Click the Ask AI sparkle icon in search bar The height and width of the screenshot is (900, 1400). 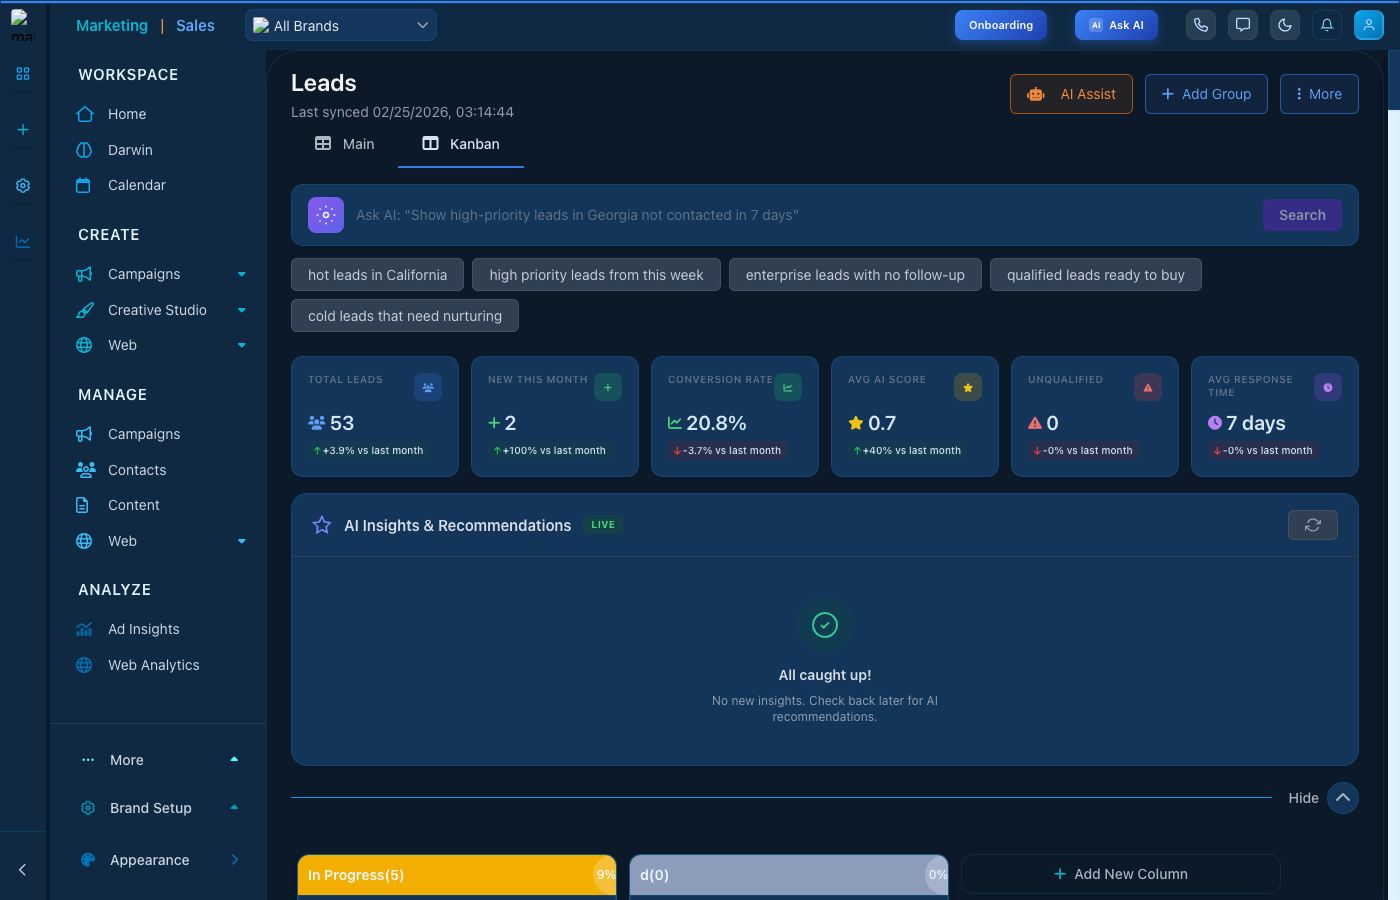[x=326, y=215]
